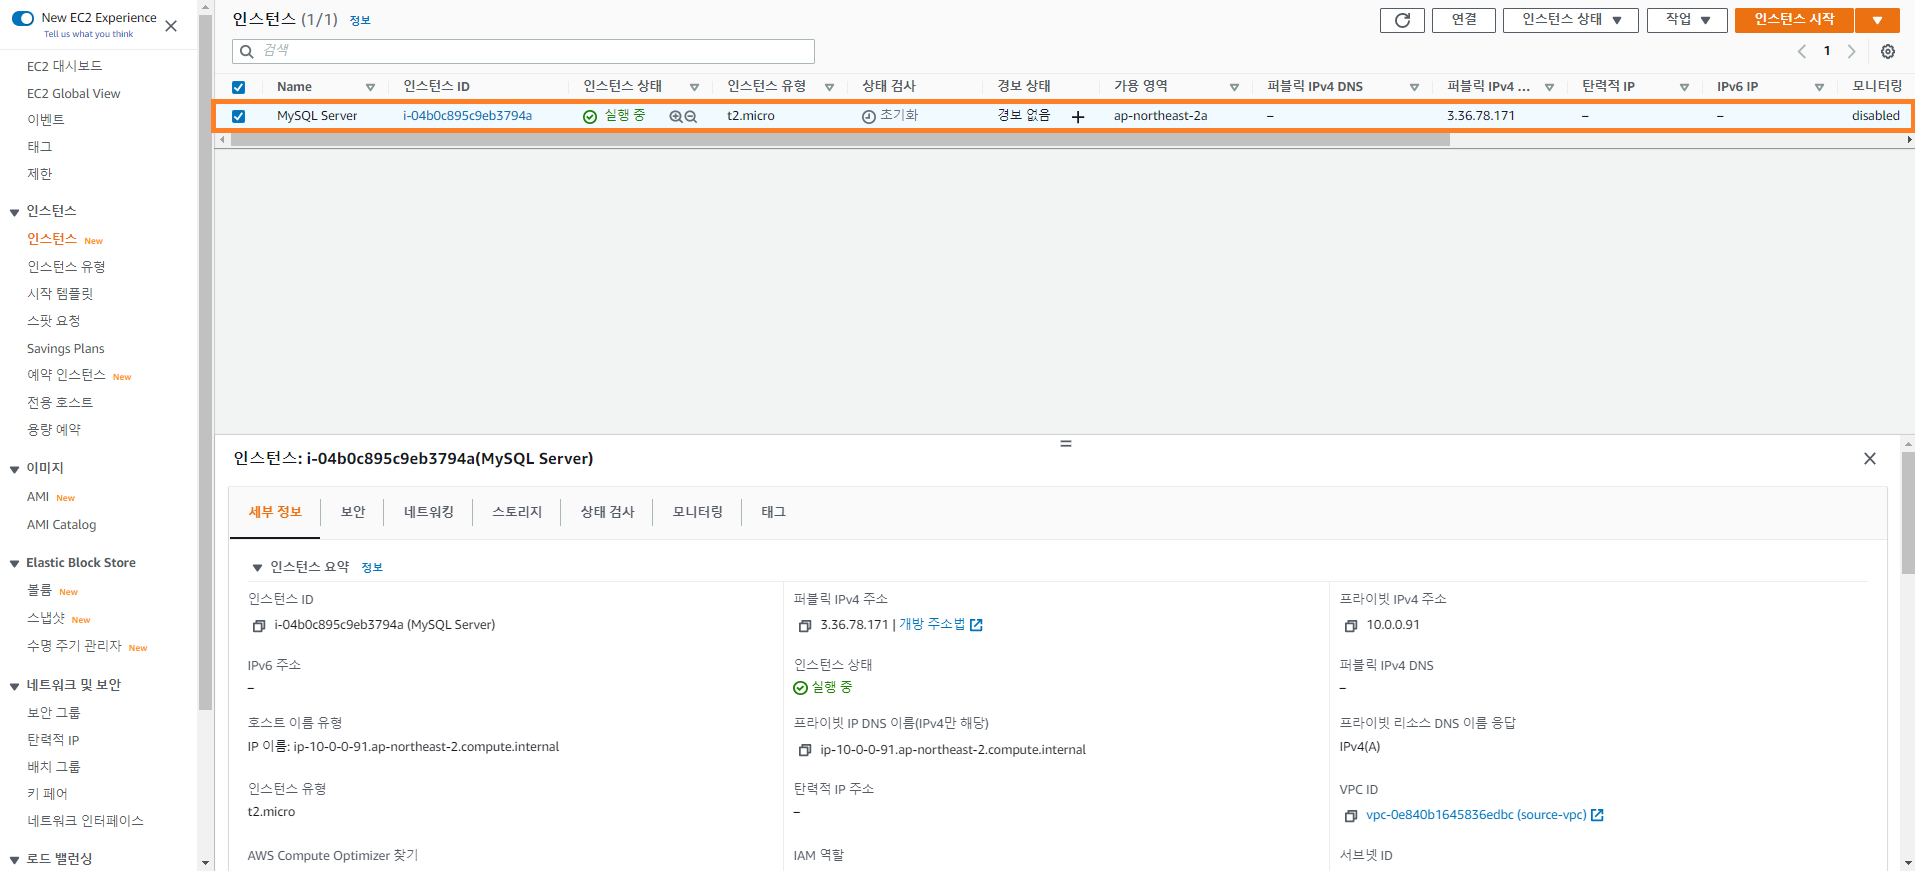Click search magnifier icon in filter box
The width and height of the screenshot is (1915, 871).
(247, 52)
